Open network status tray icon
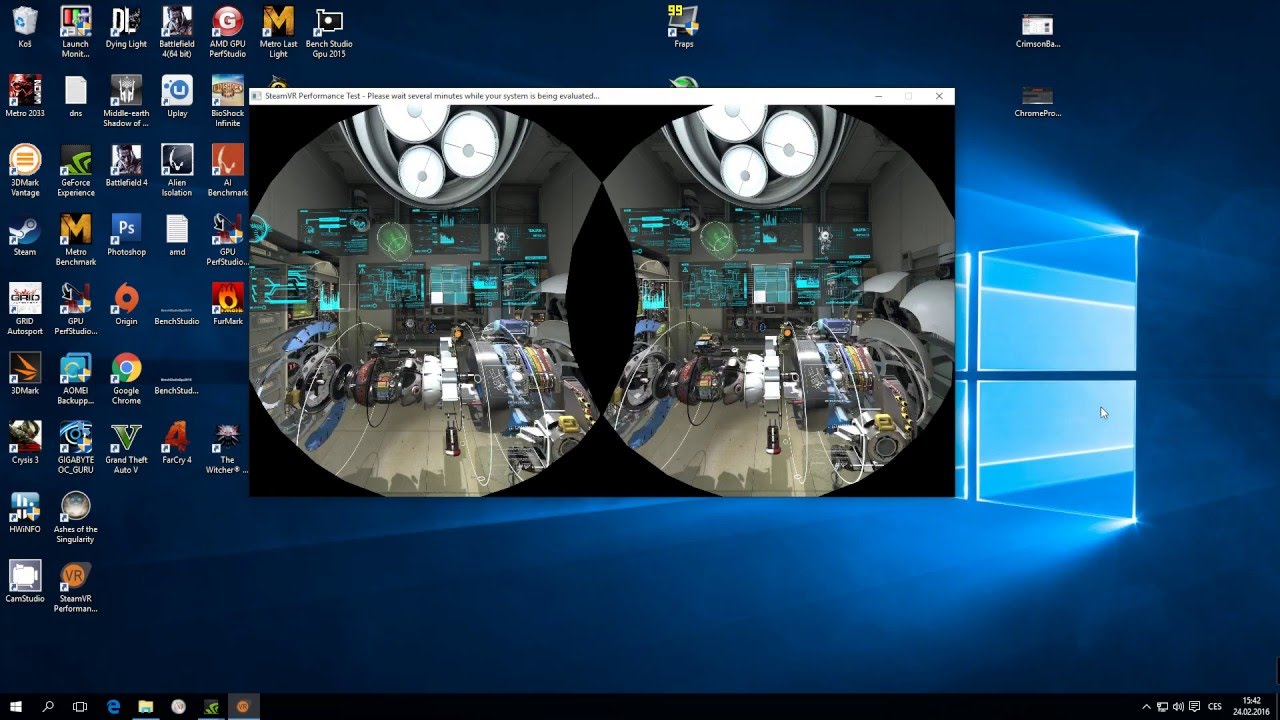 coord(1160,706)
